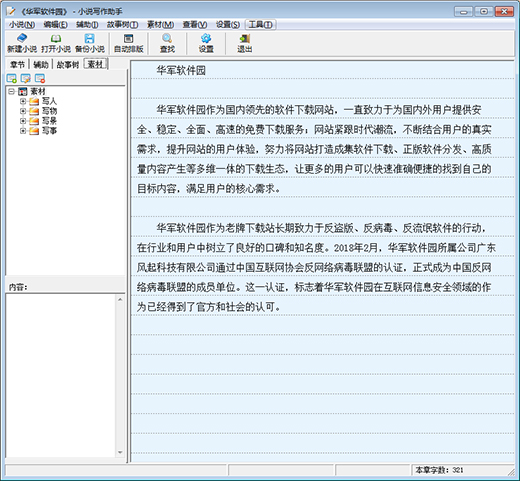520x481 pixels.
Task: Open the 查看(V) menu
Action: pyautogui.click(x=195, y=25)
